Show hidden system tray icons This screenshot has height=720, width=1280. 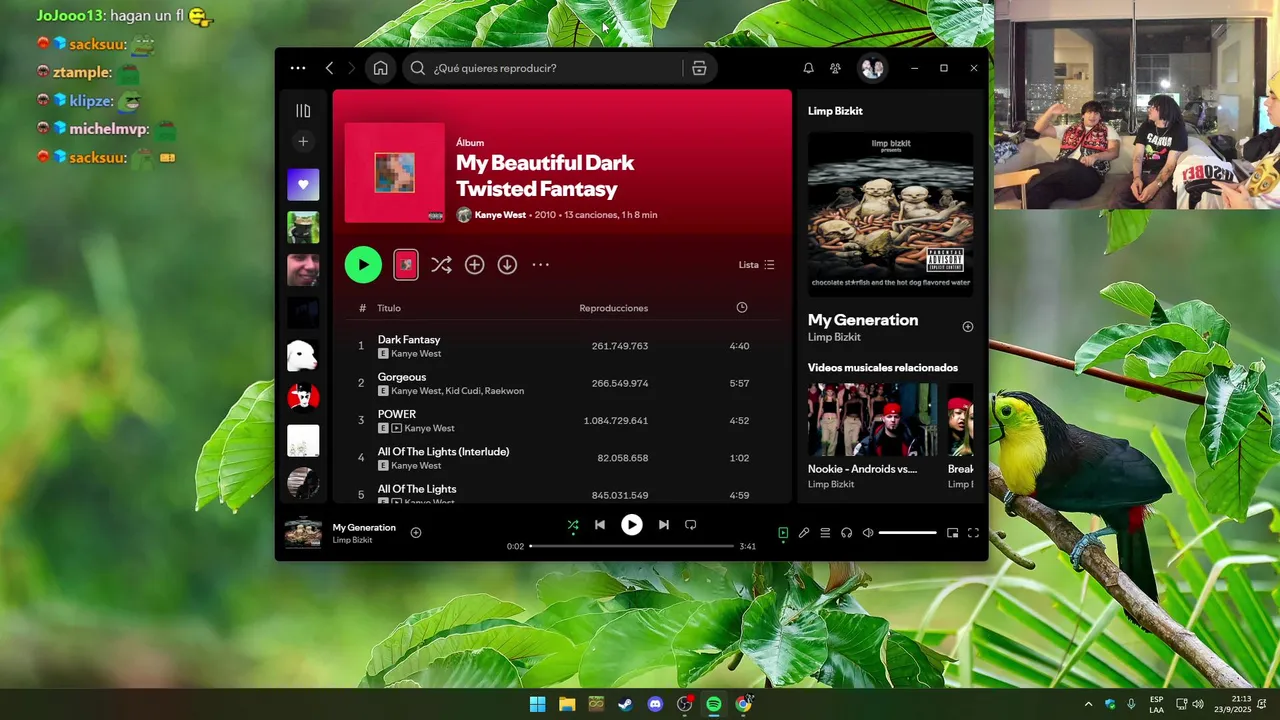point(1088,704)
